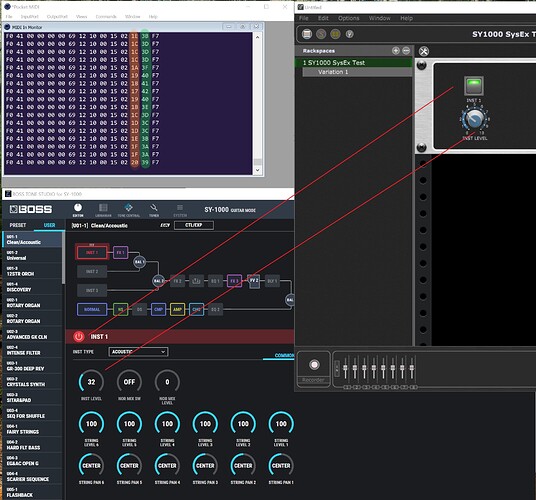Adjust the INST LEVEL 32 knob
Image resolution: width=536 pixels, height=500 pixels.
point(91,382)
